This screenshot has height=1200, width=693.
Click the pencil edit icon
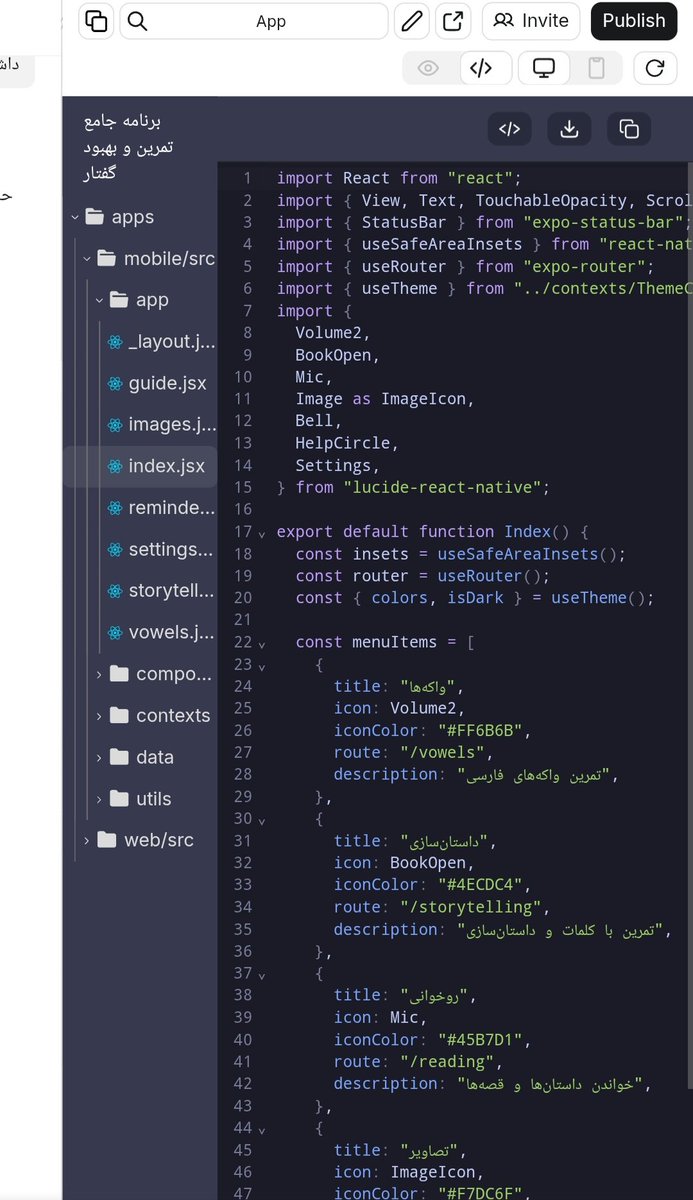click(411, 21)
